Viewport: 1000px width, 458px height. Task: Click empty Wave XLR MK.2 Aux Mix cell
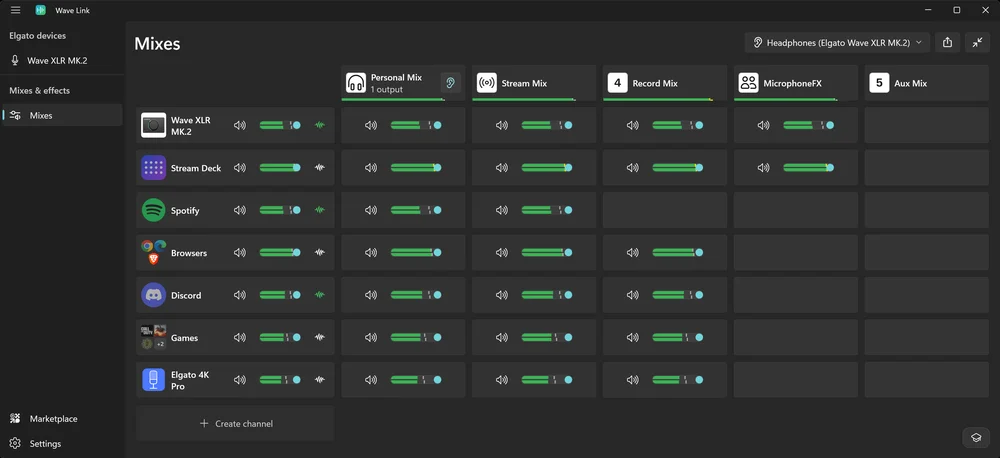pos(926,125)
